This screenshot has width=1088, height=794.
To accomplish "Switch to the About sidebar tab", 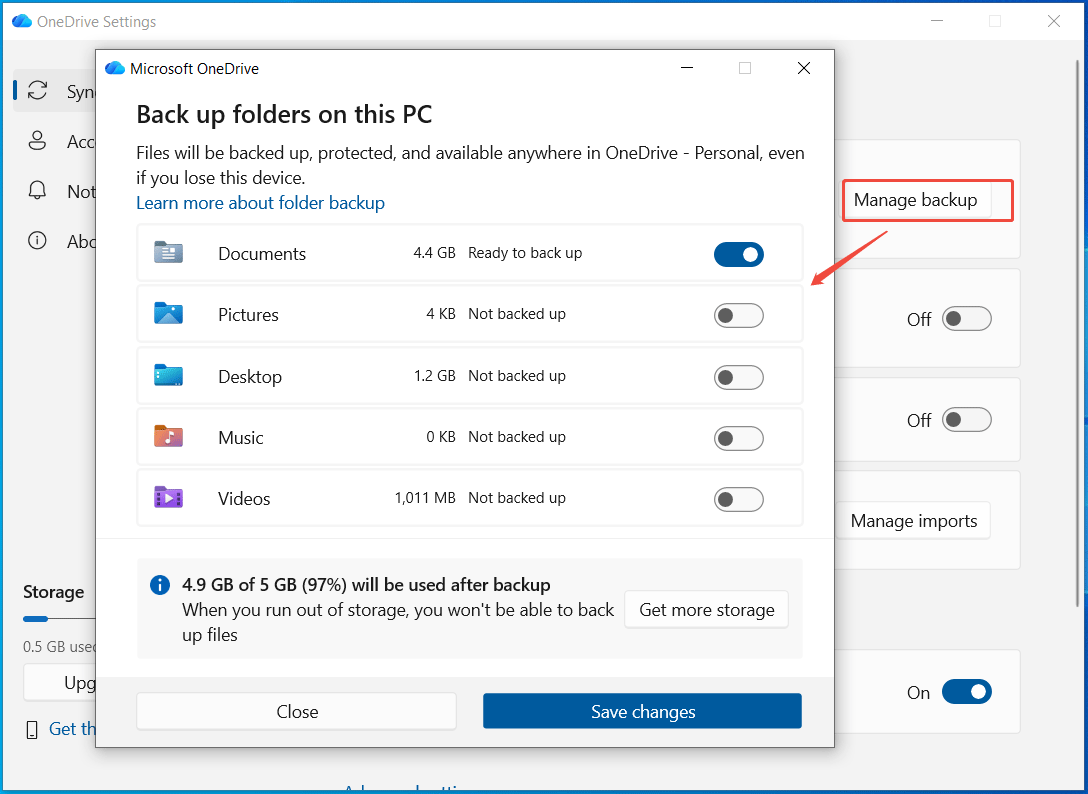I will pos(37,241).
